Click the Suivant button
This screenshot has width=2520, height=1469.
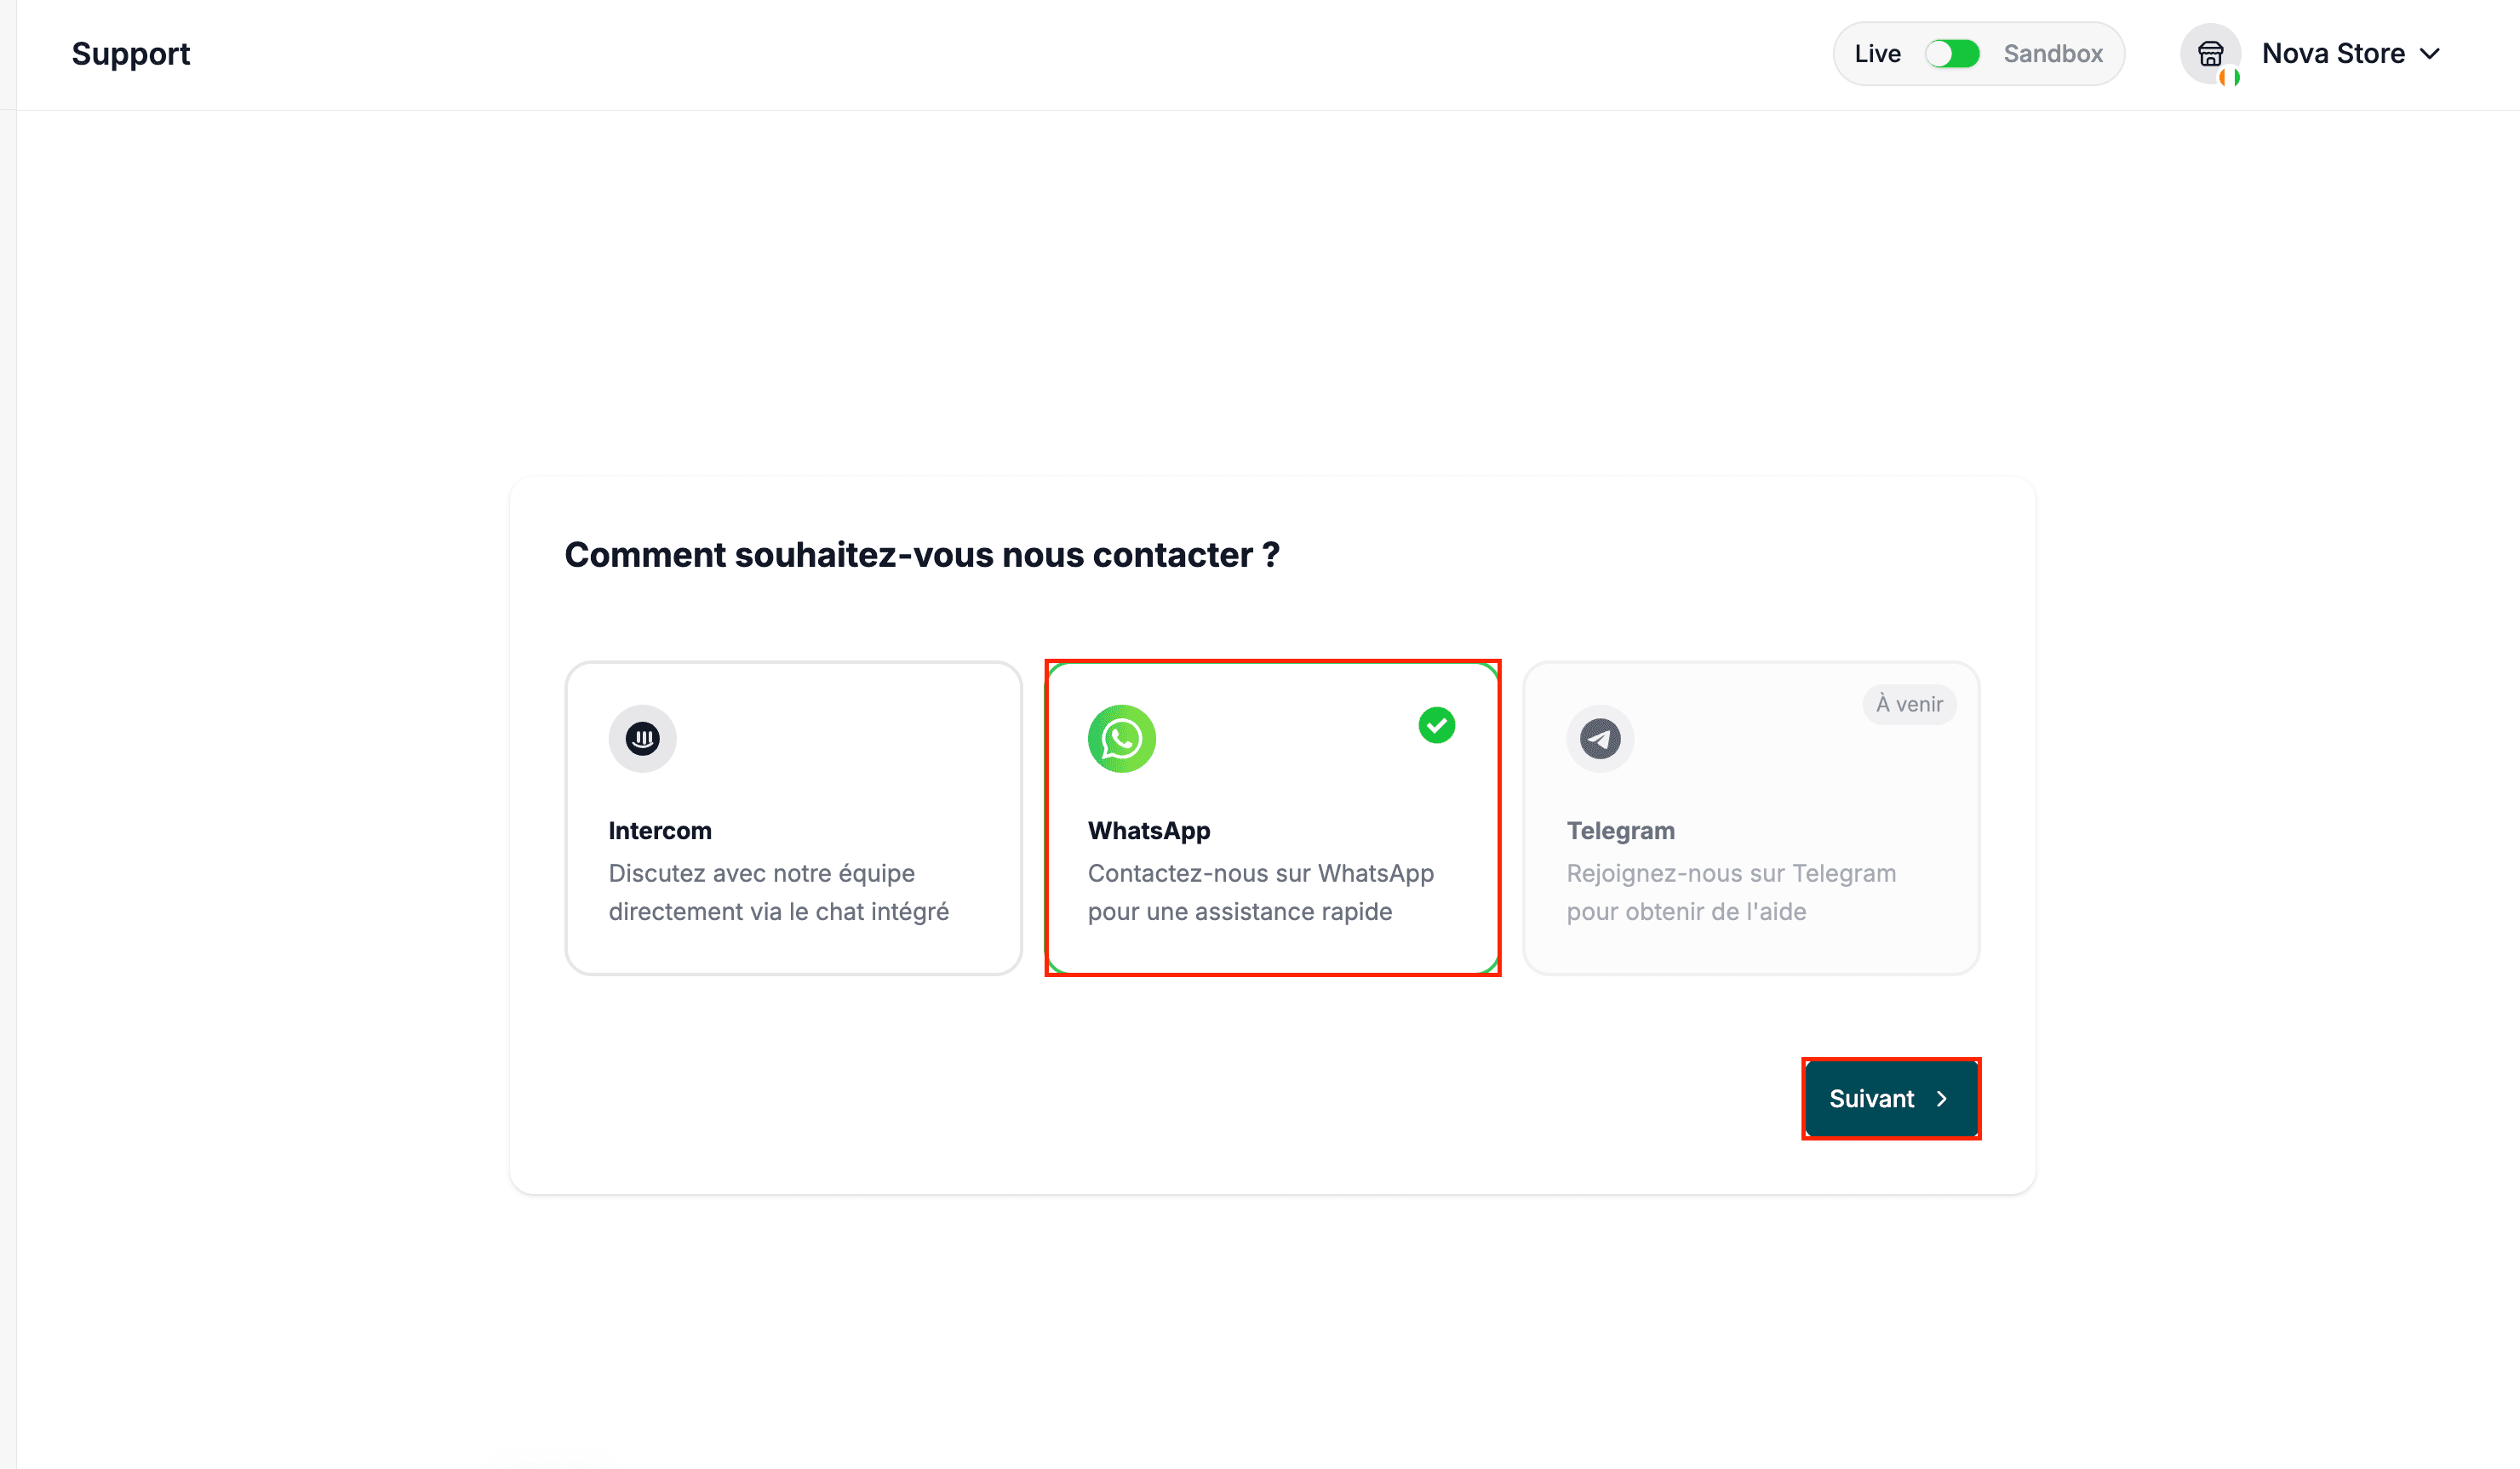[x=1890, y=1098]
